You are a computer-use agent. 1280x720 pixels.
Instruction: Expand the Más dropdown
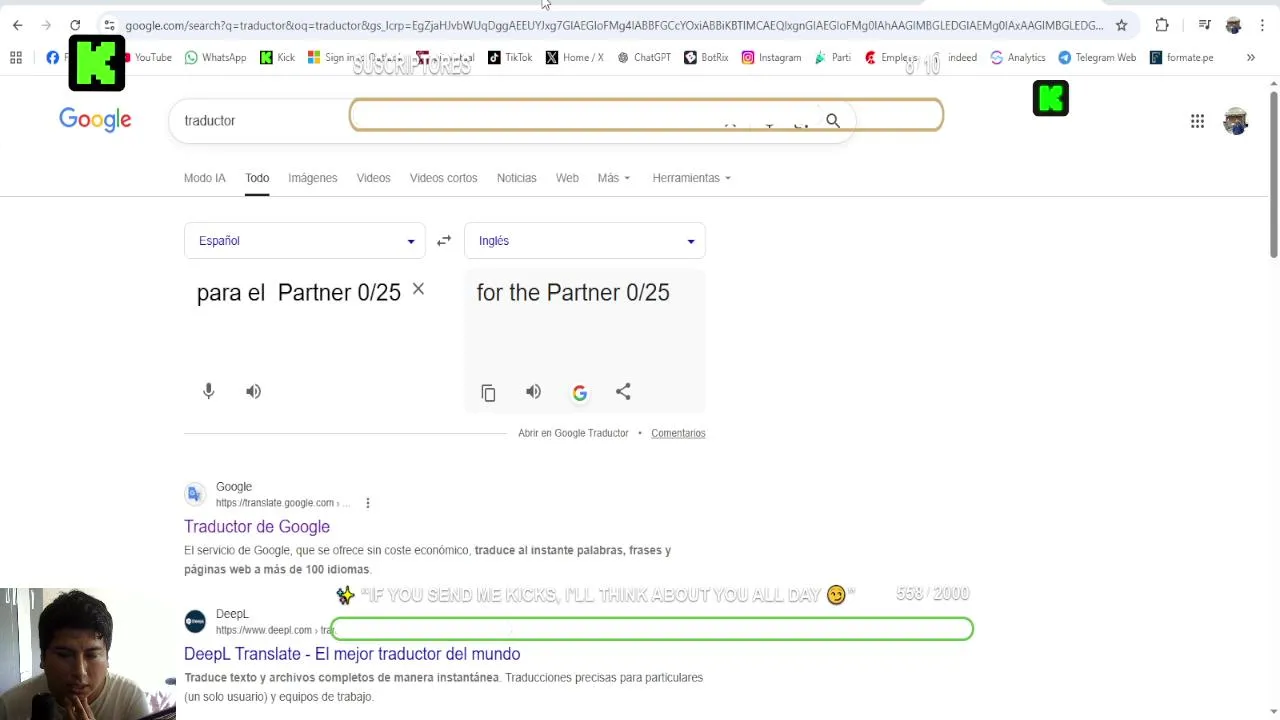coord(614,178)
